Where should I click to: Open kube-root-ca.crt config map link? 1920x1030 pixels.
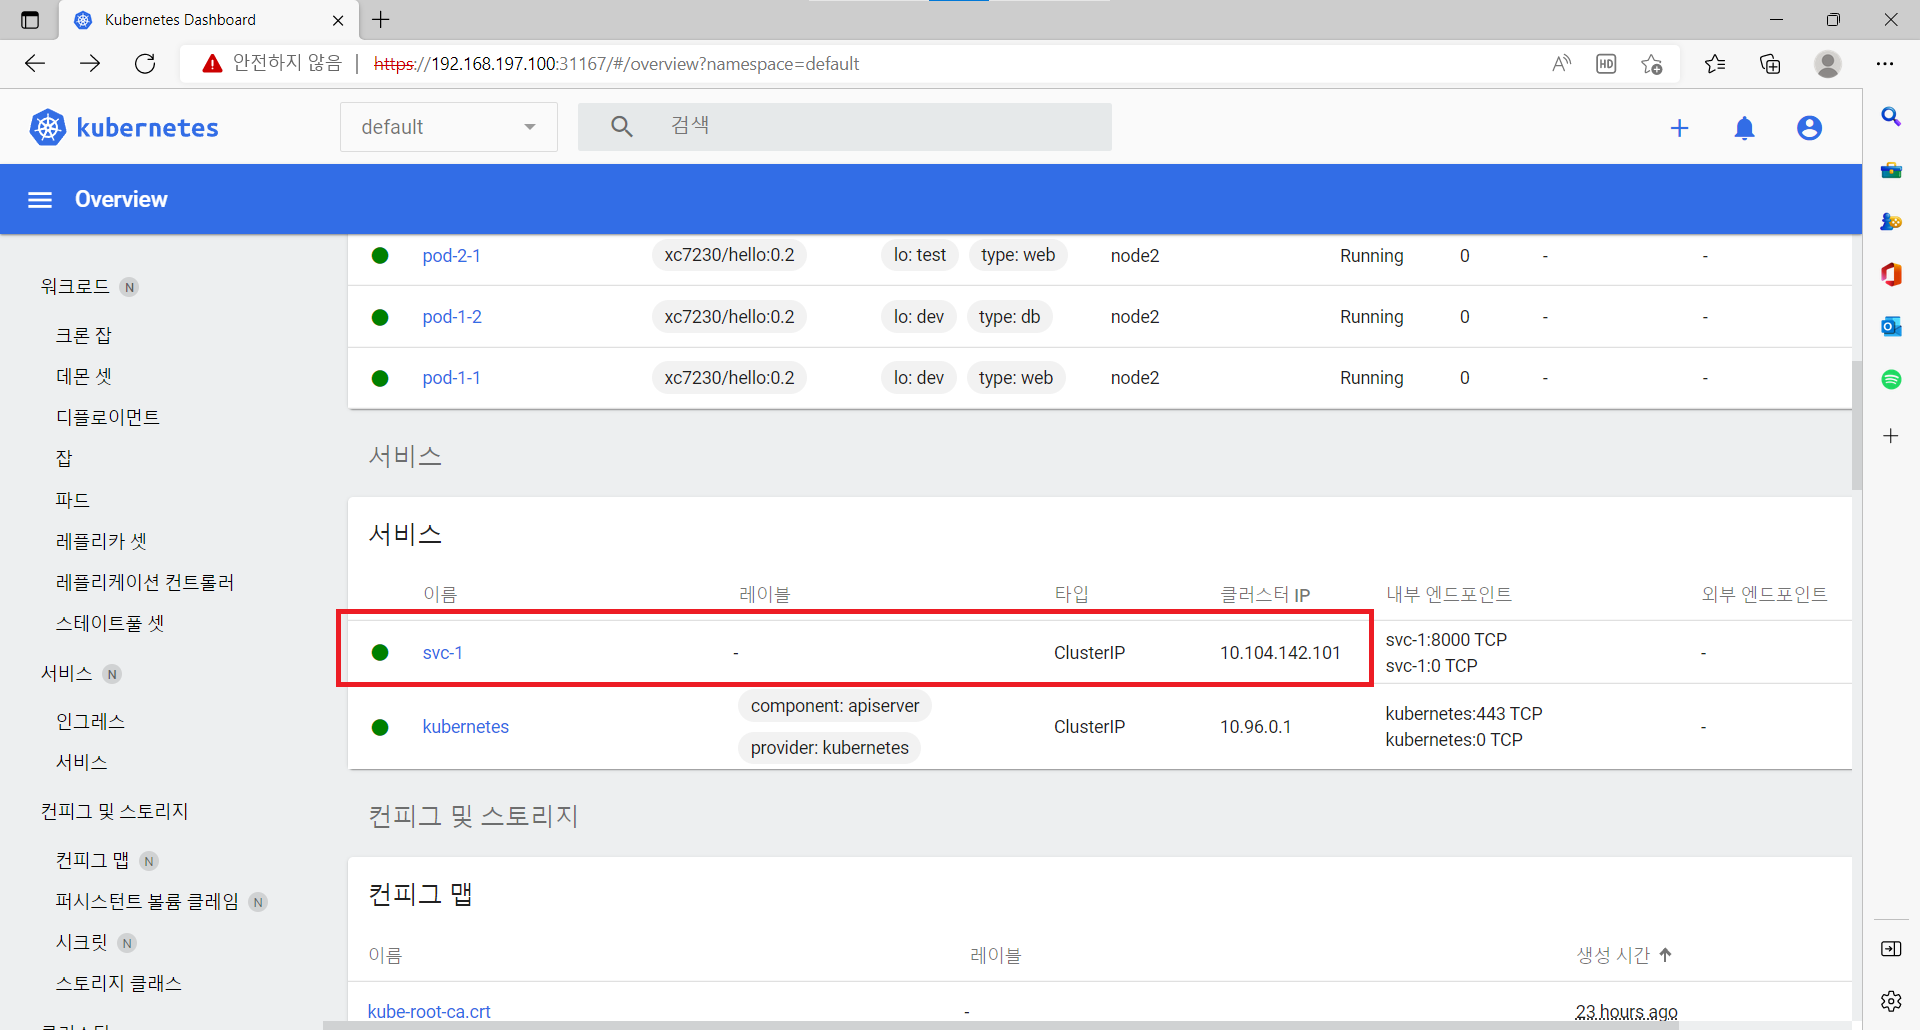pyautogui.click(x=429, y=1011)
